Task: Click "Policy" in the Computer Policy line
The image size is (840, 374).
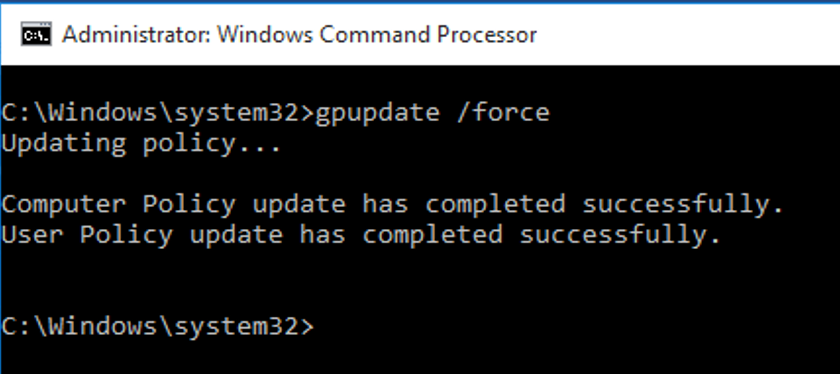Action: (189, 205)
